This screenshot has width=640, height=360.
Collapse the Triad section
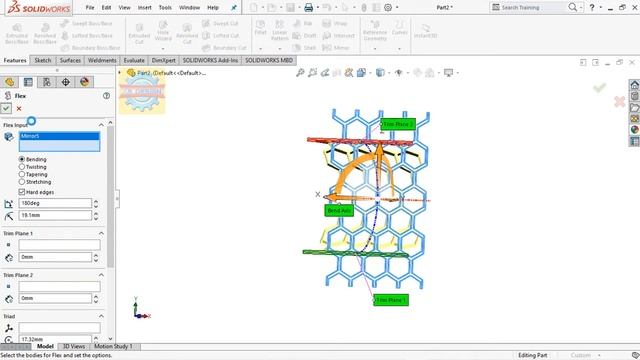click(101, 316)
